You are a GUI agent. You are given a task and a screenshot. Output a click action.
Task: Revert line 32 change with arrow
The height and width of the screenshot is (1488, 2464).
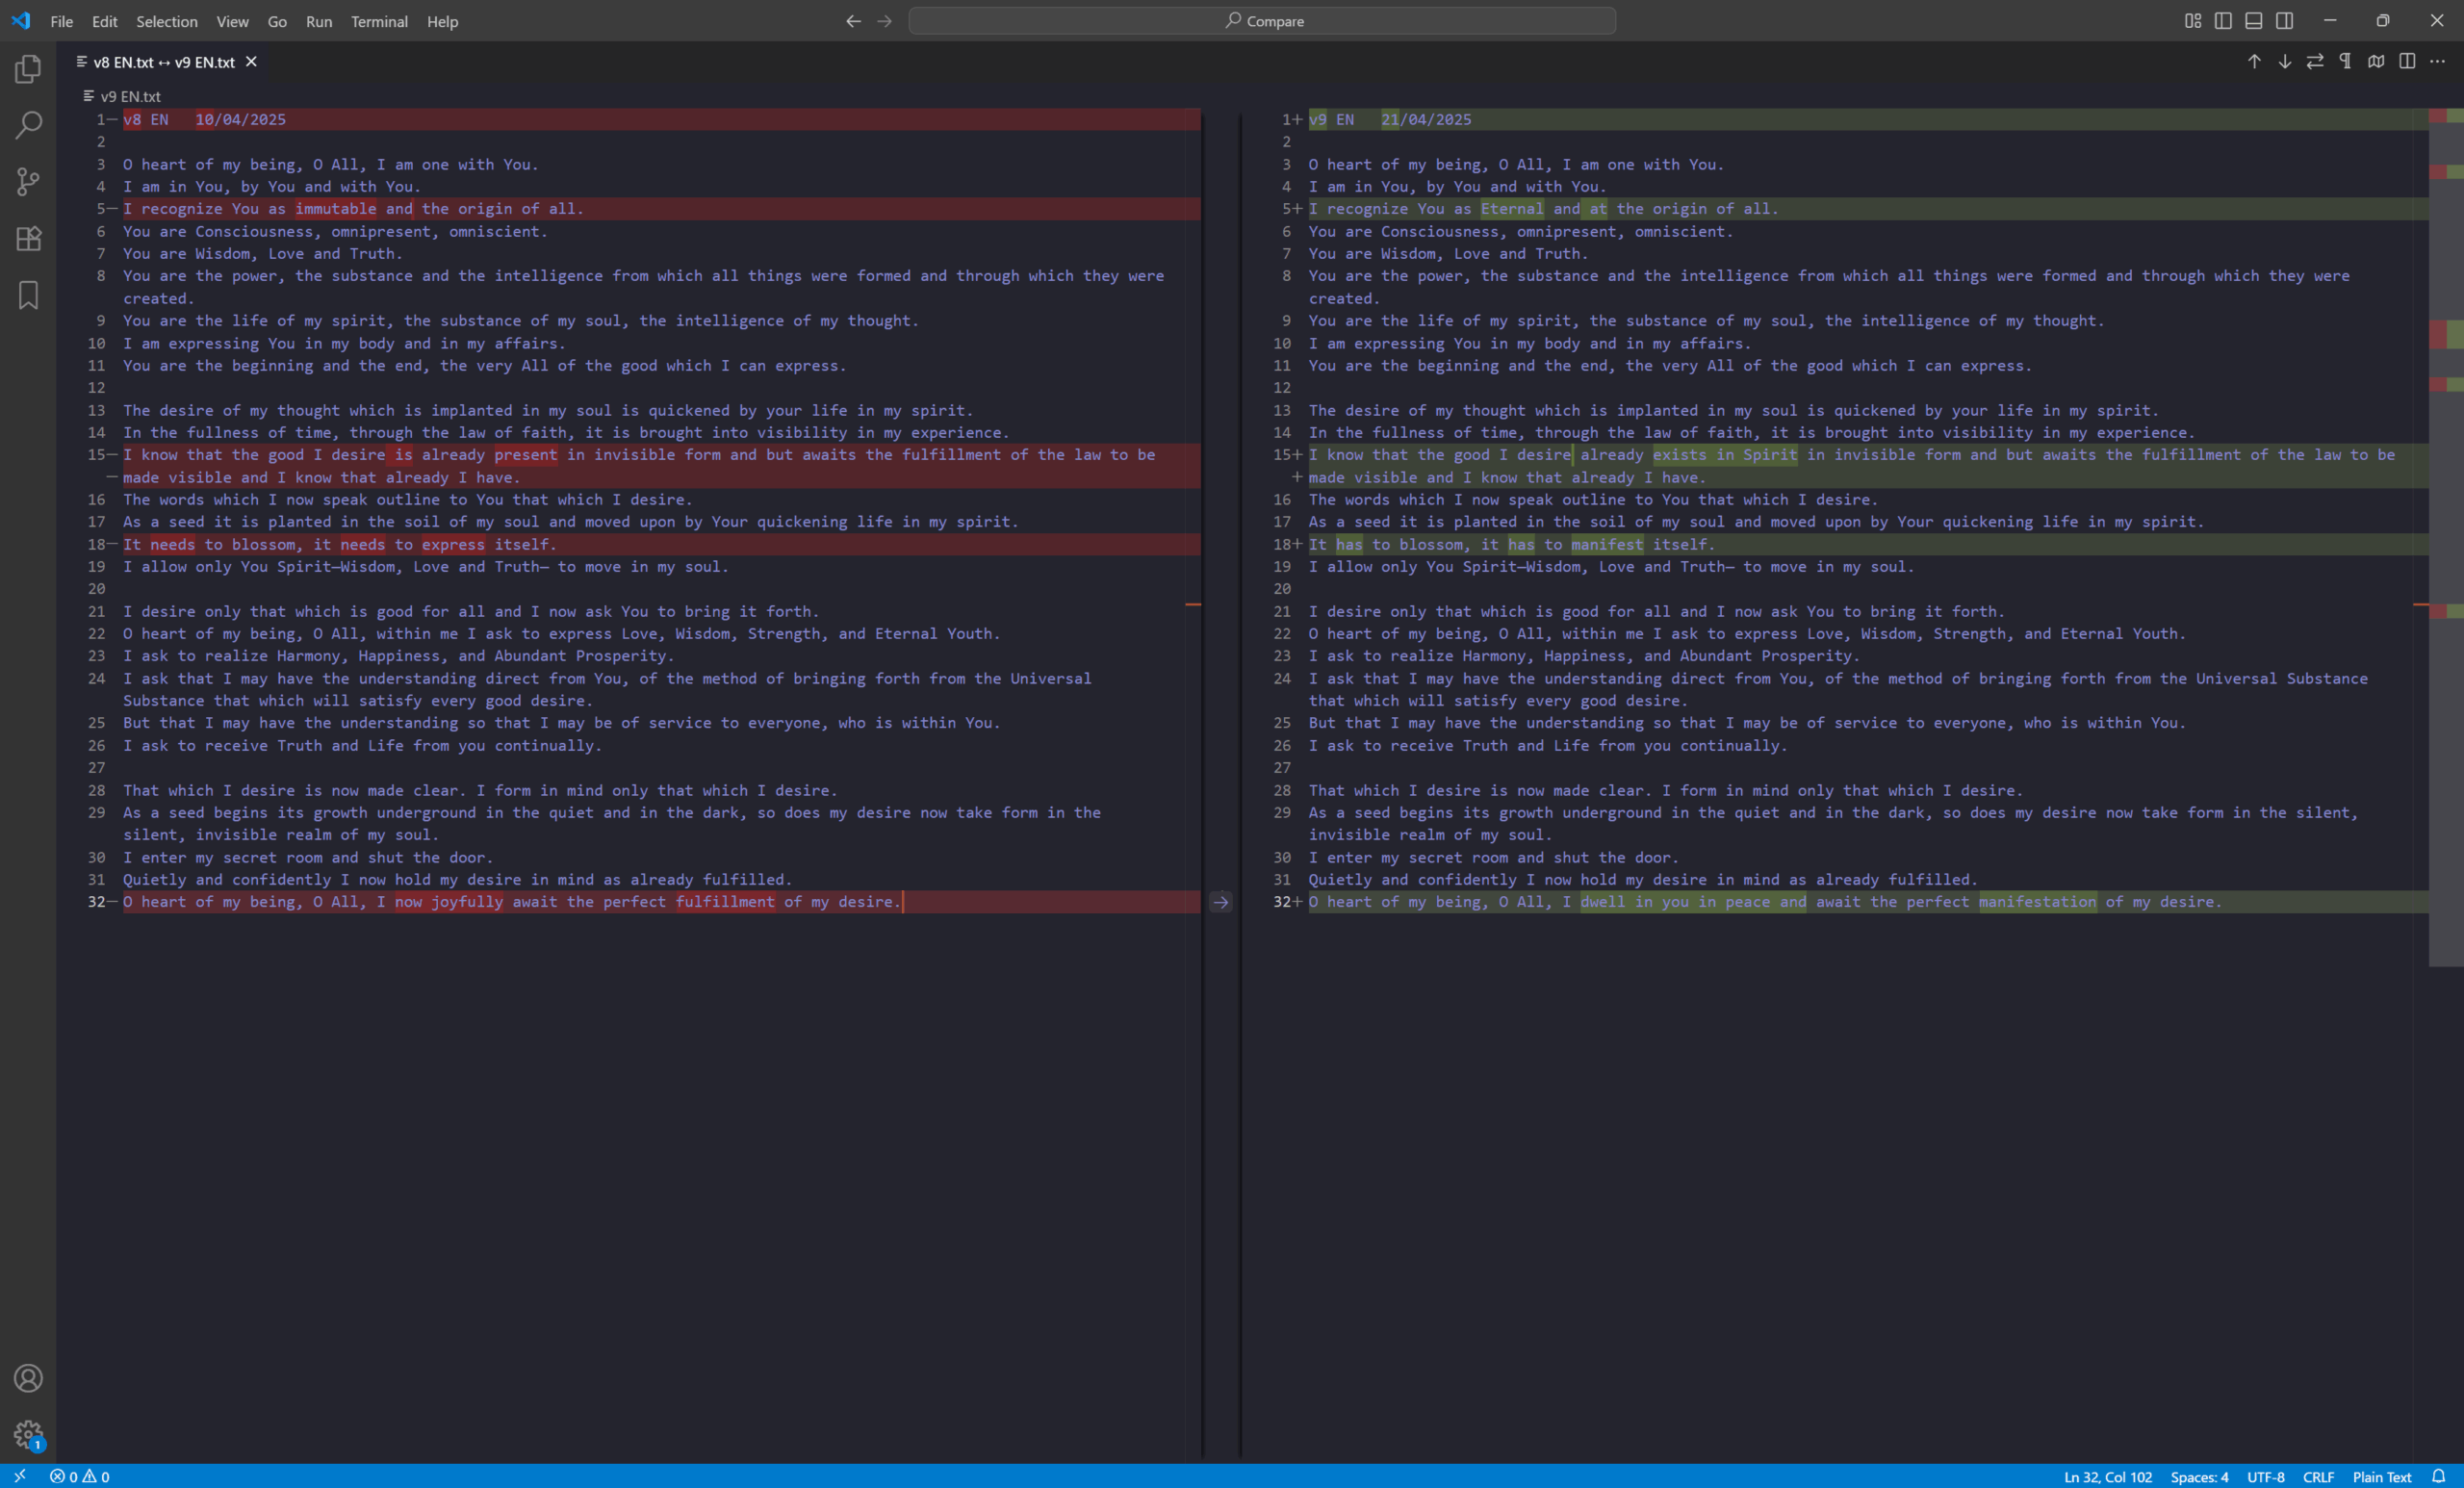click(x=1221, y=902)
